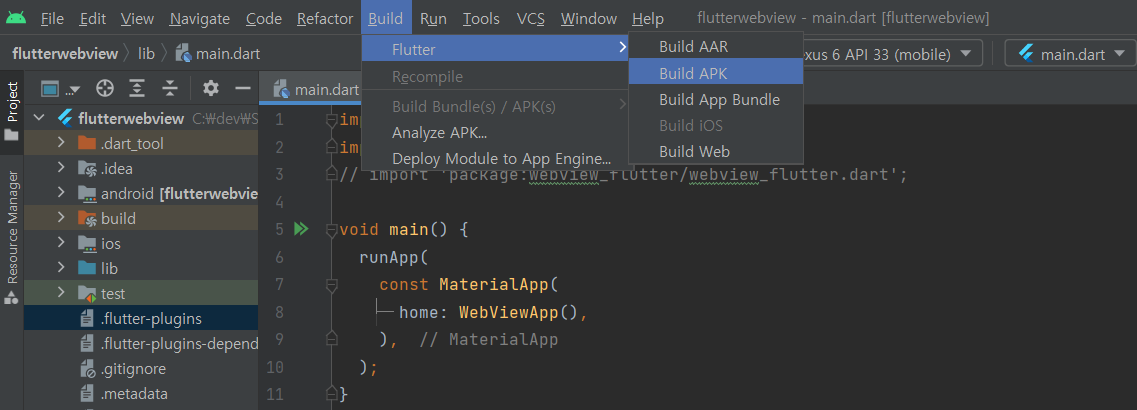Open the View menu

coord(137,19)
